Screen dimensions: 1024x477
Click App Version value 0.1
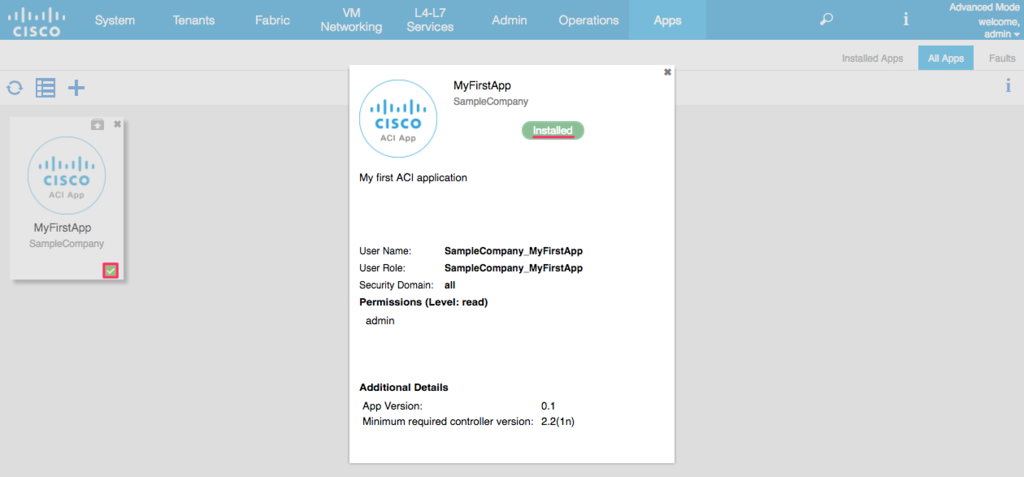[x=549, y=406]
